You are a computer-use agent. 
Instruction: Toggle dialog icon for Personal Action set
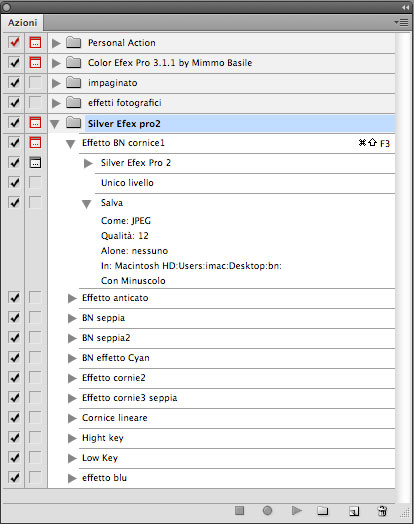(35, 42)
